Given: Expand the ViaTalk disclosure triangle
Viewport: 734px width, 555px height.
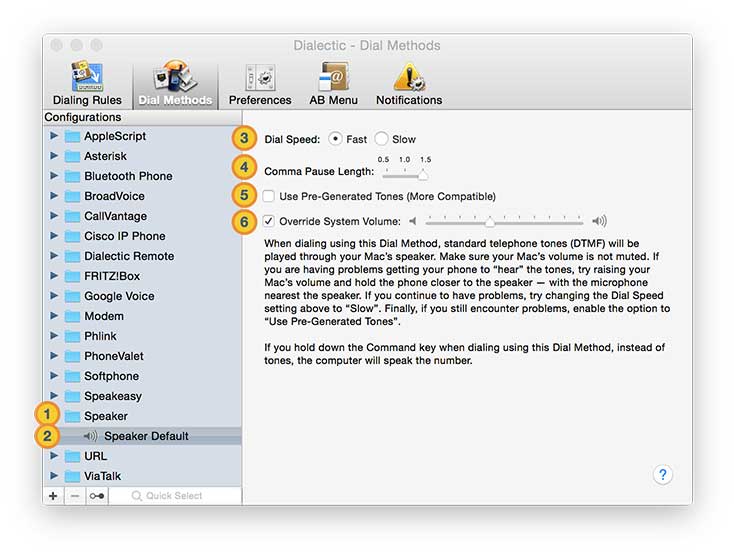Looking at the screenshot, I should pos(54,476).
